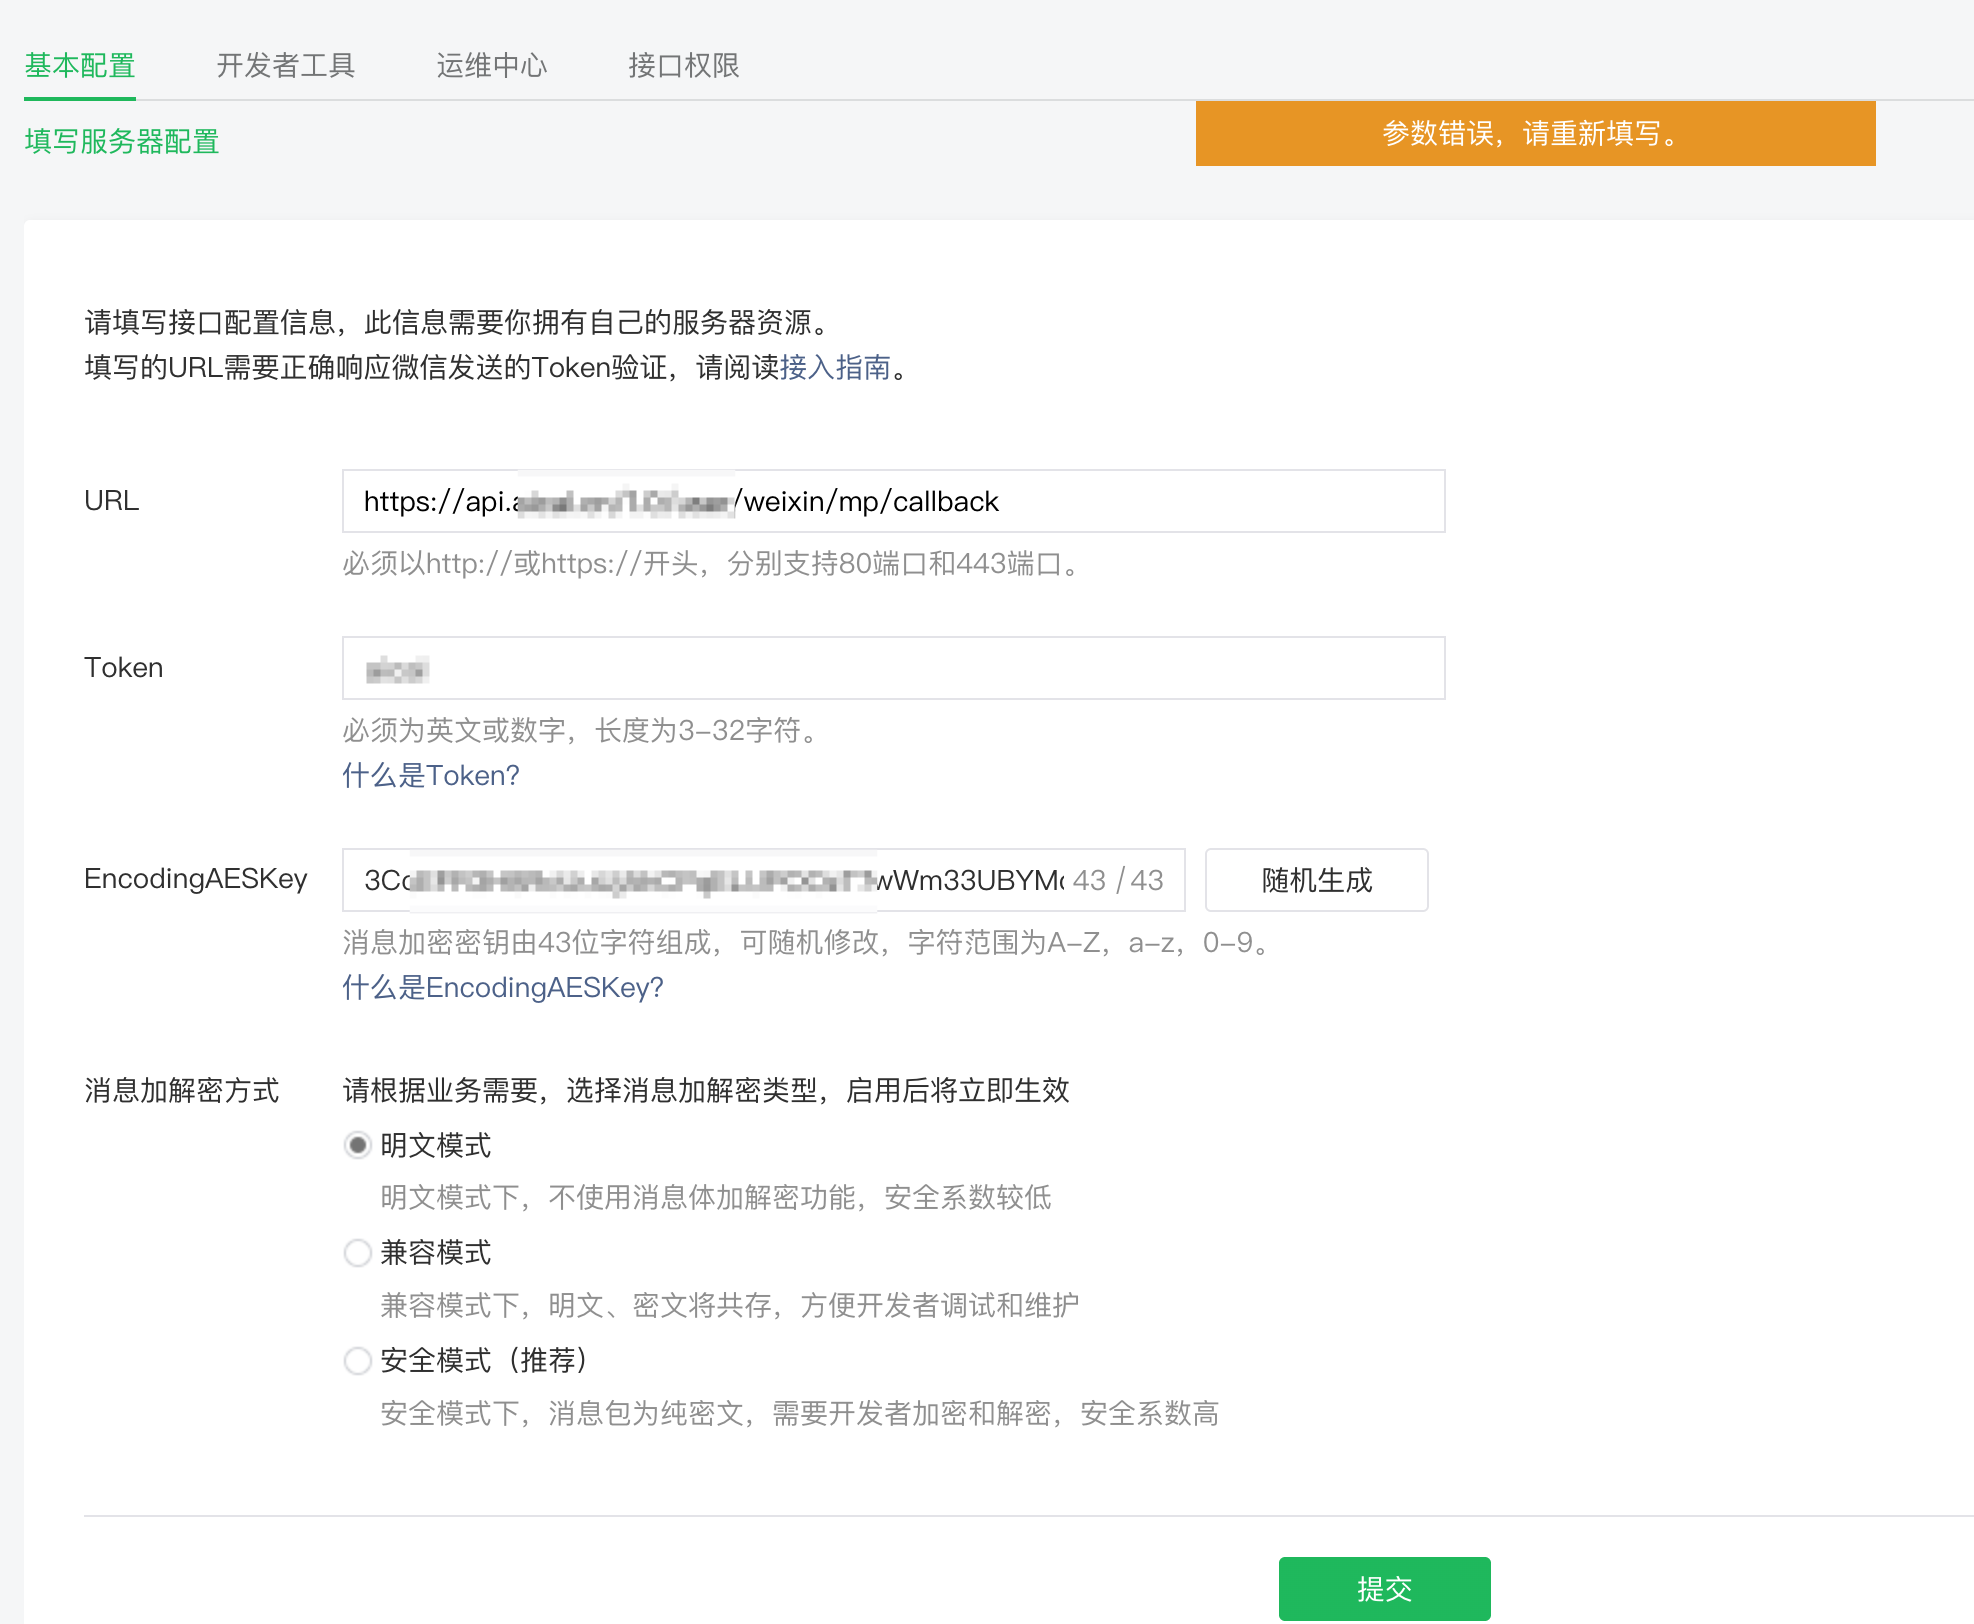
Task: Open the 接口权限 tab
Action: pos(683,66)
